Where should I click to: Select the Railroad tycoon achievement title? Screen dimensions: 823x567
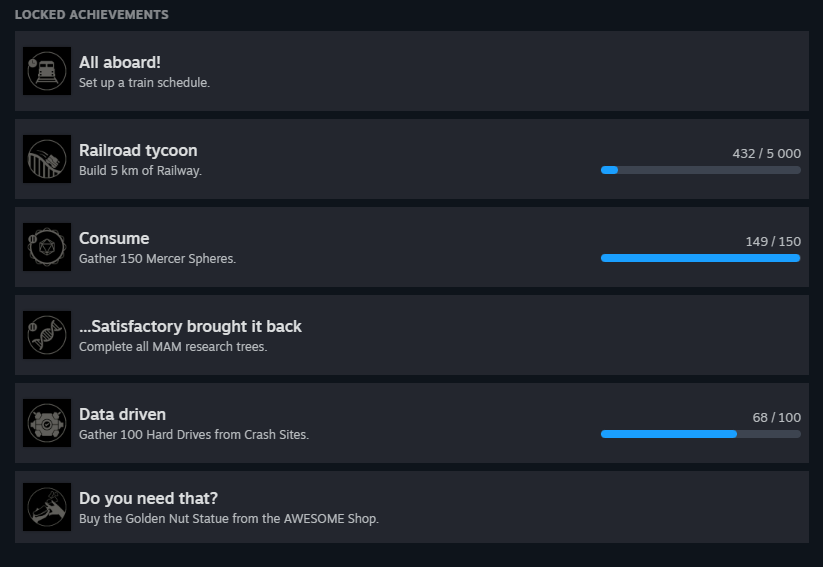pyautogui.click(x=138, y=151)
